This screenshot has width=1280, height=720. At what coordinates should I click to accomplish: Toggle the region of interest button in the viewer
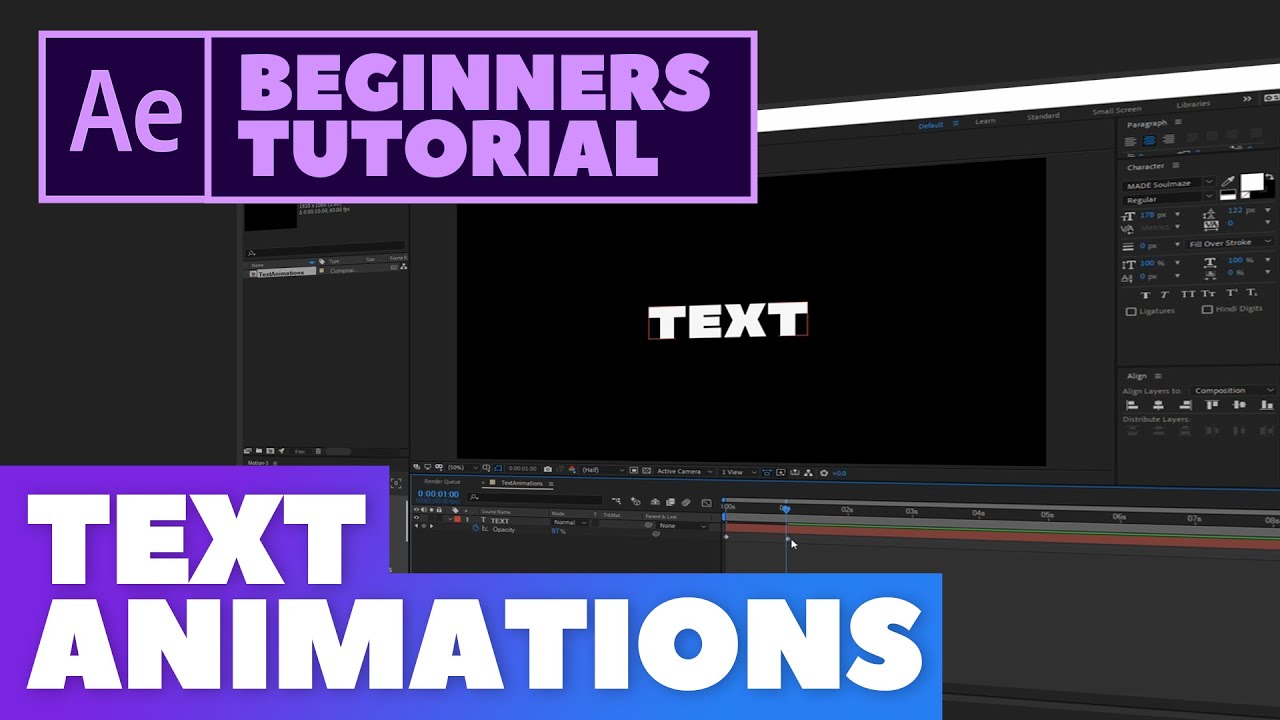tap(633, 471)
